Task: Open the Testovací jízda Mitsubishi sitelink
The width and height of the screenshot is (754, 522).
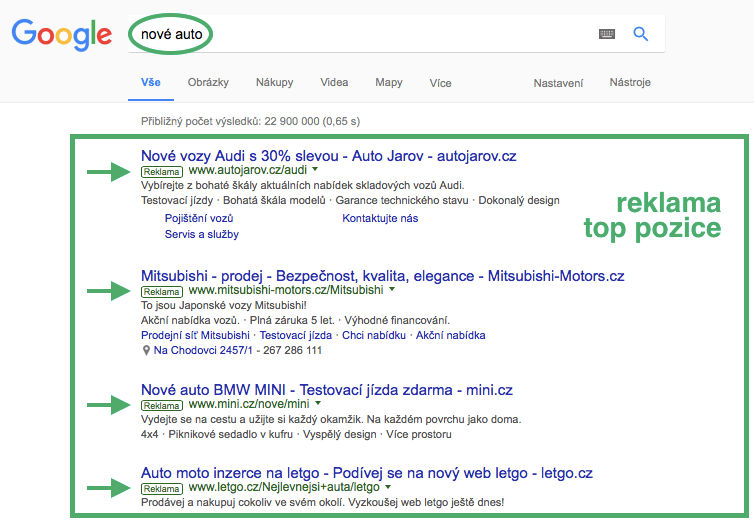Action: [x=297, y=335]
